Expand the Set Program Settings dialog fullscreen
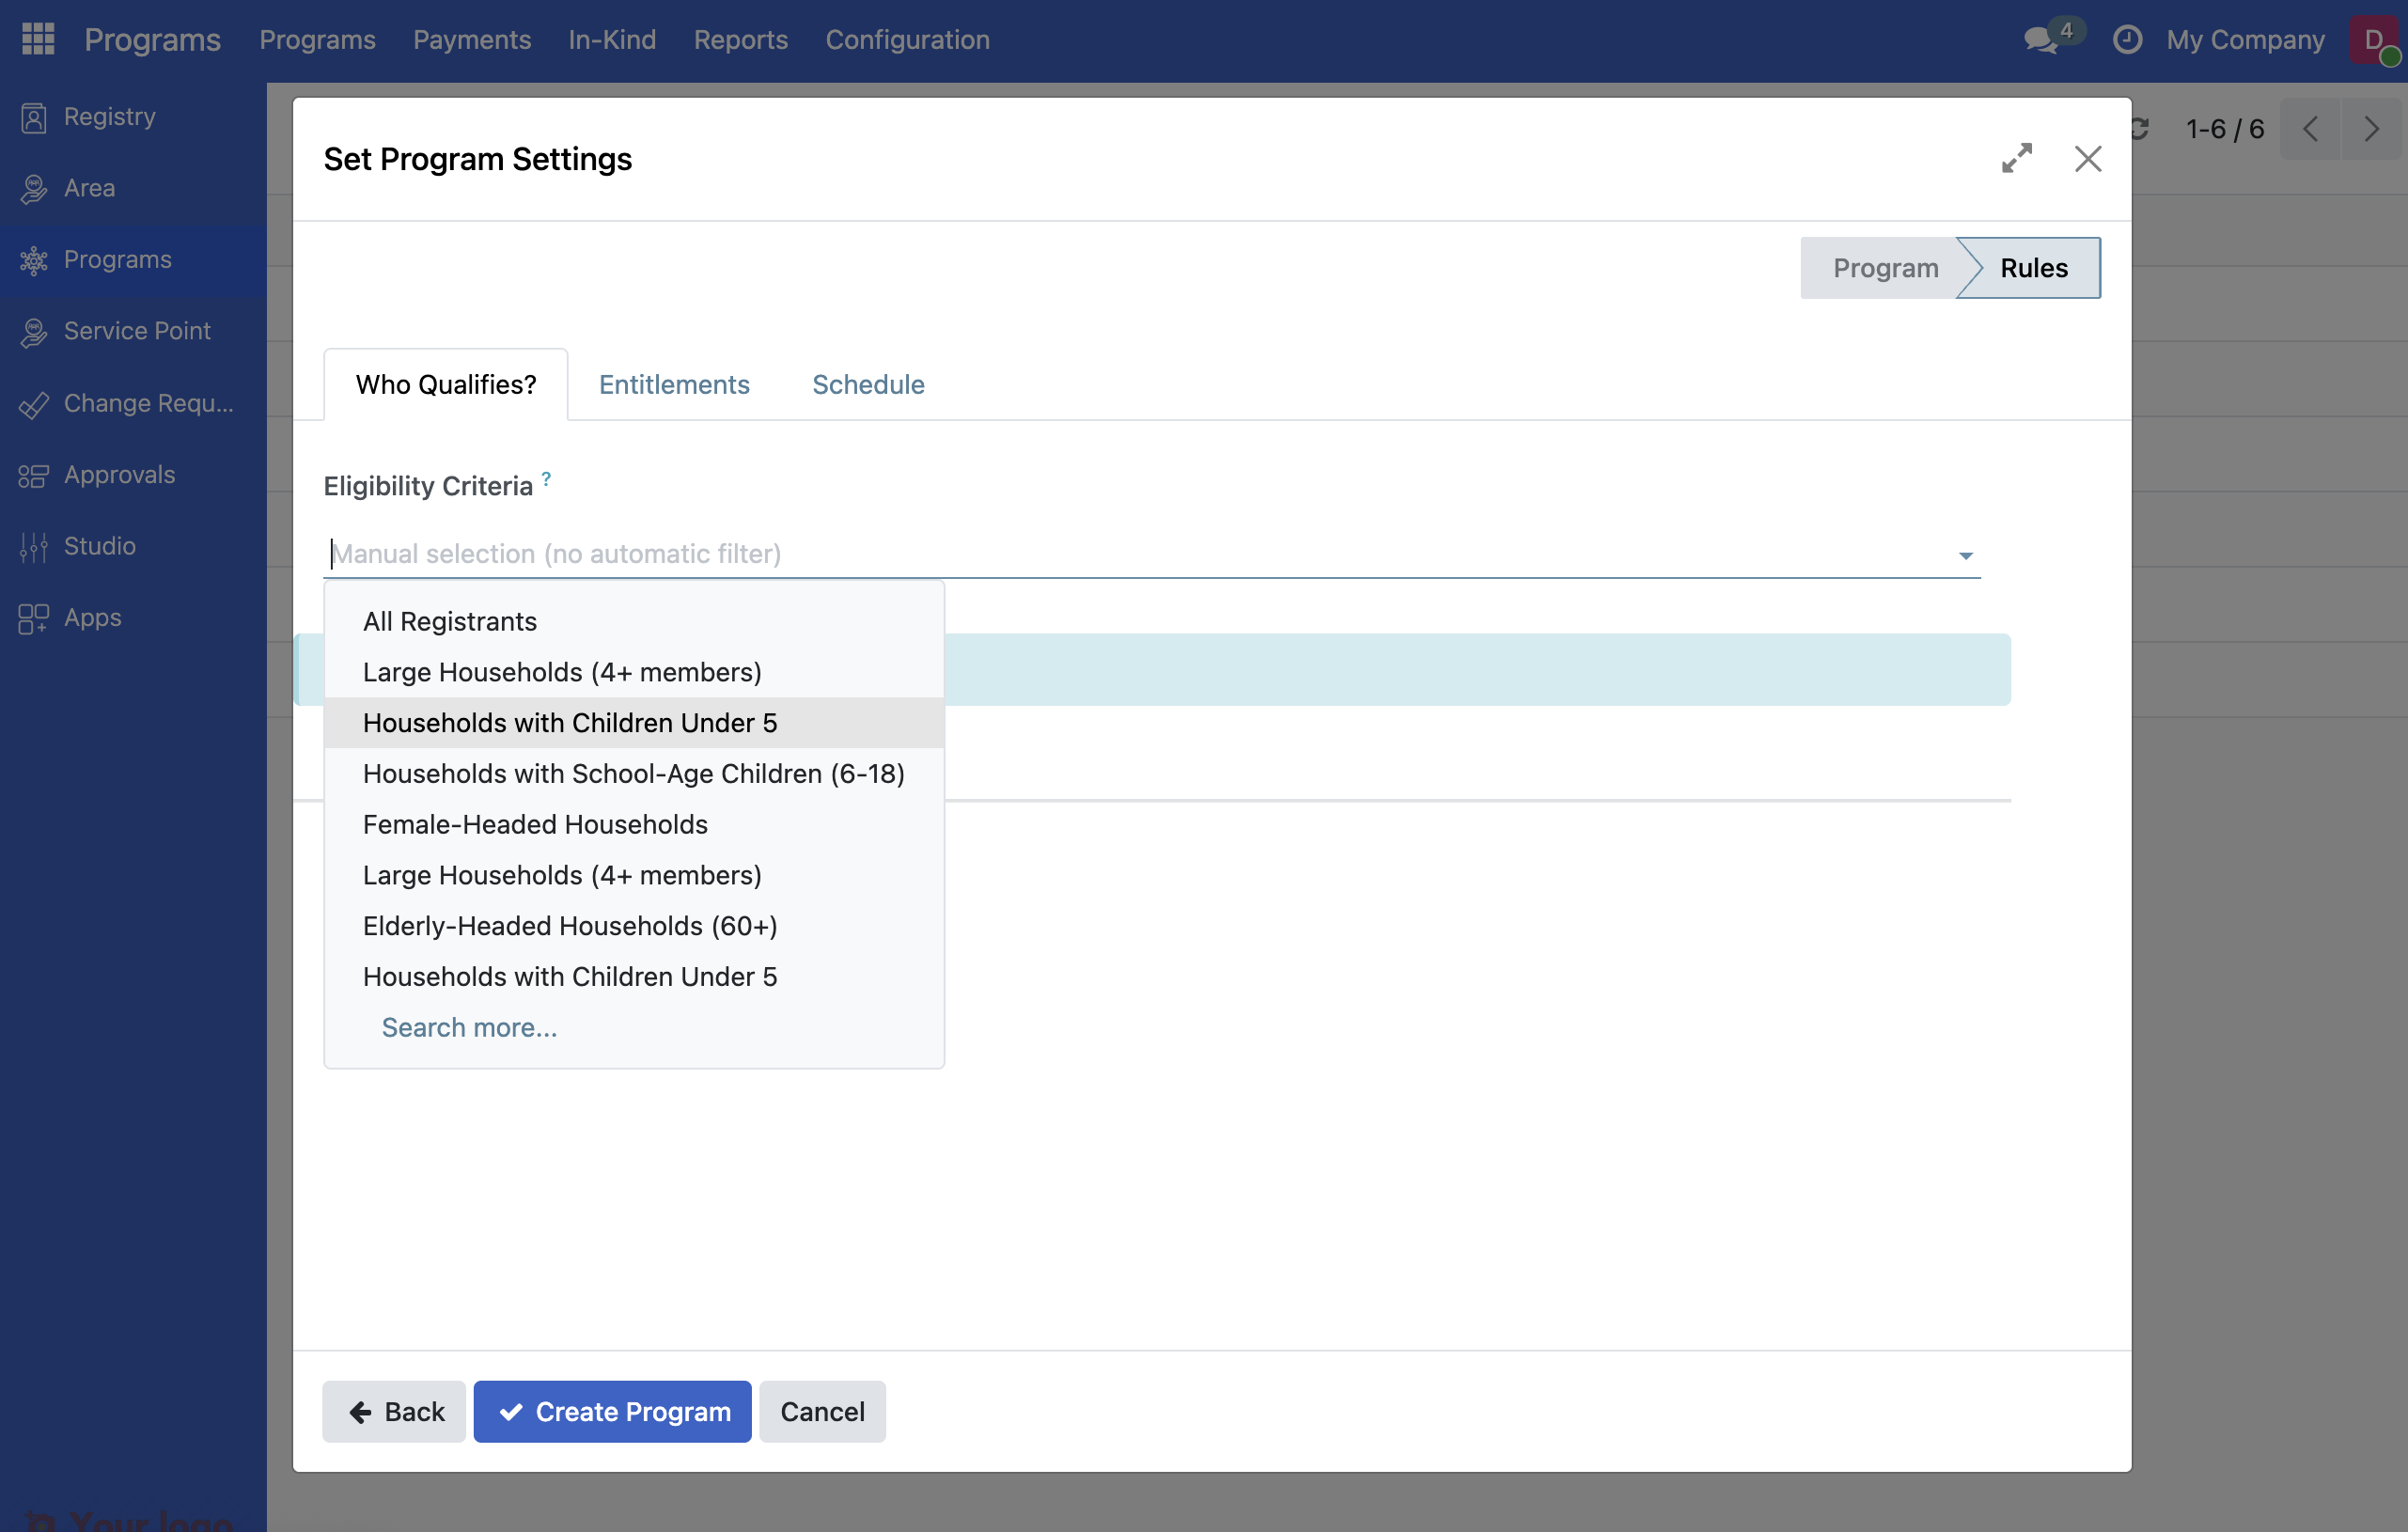2408x1532 pixels. click(2017, 159)
